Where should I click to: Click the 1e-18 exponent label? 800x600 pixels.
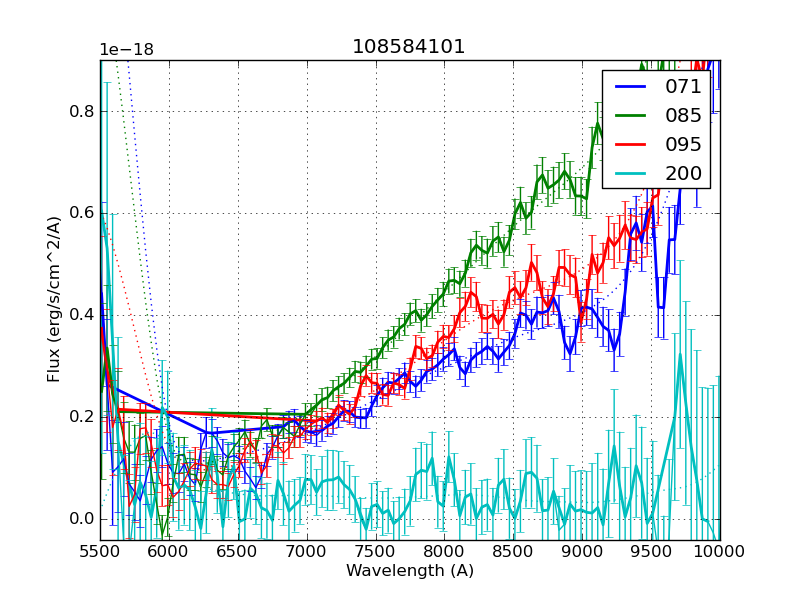[126, 50]
